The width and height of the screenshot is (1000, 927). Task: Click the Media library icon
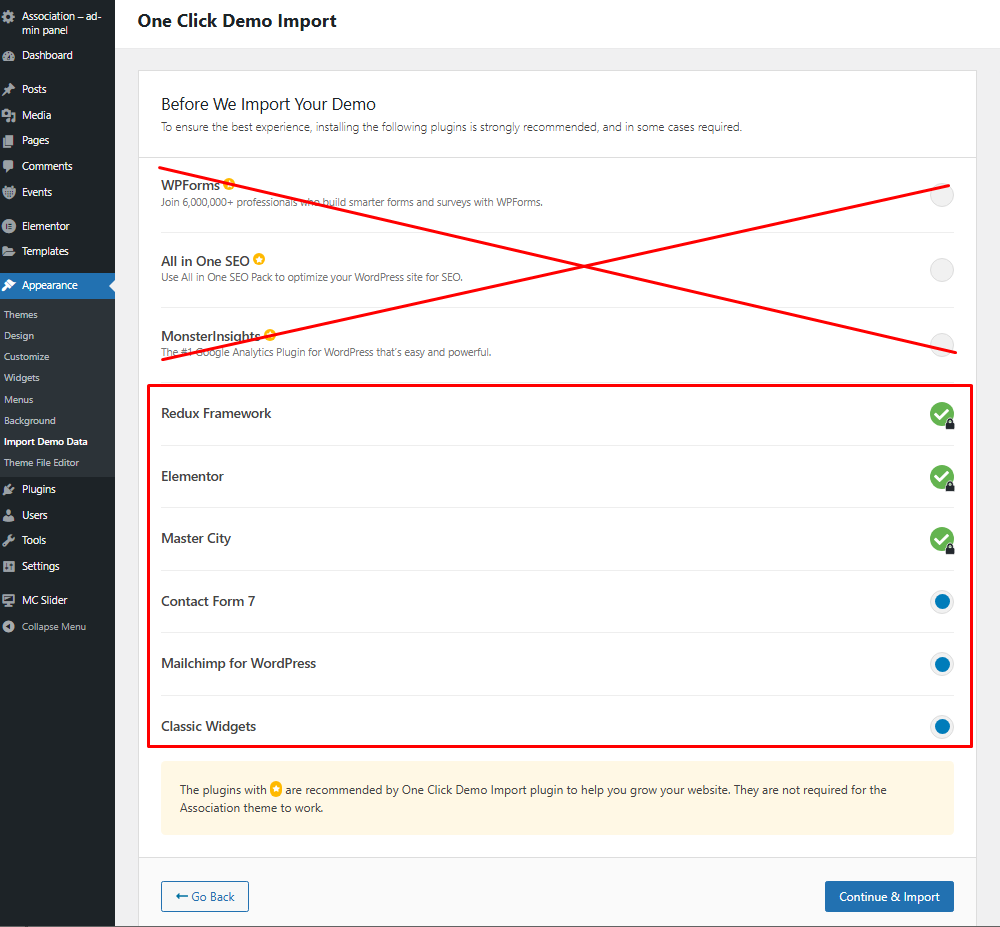pyautogui.click(x=9, y=115)
